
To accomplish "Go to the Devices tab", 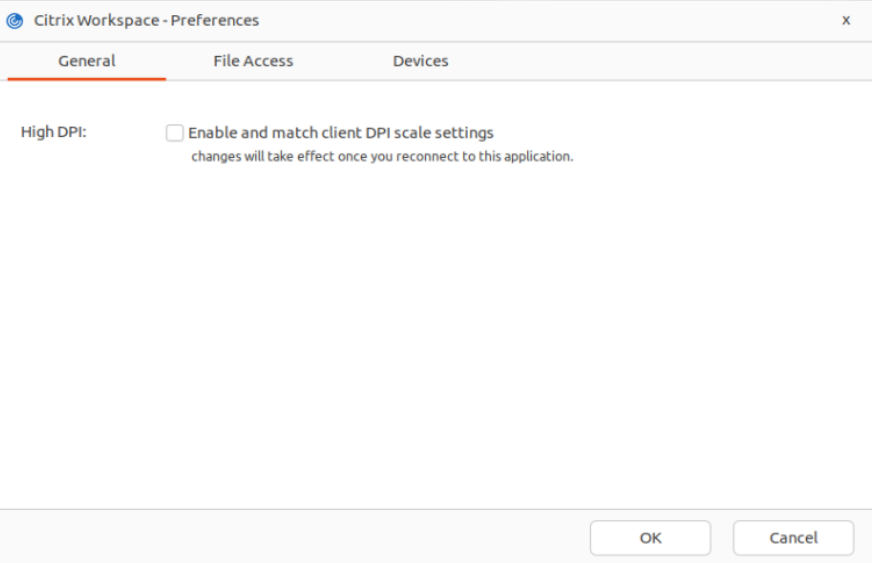I will coord(420,61).
